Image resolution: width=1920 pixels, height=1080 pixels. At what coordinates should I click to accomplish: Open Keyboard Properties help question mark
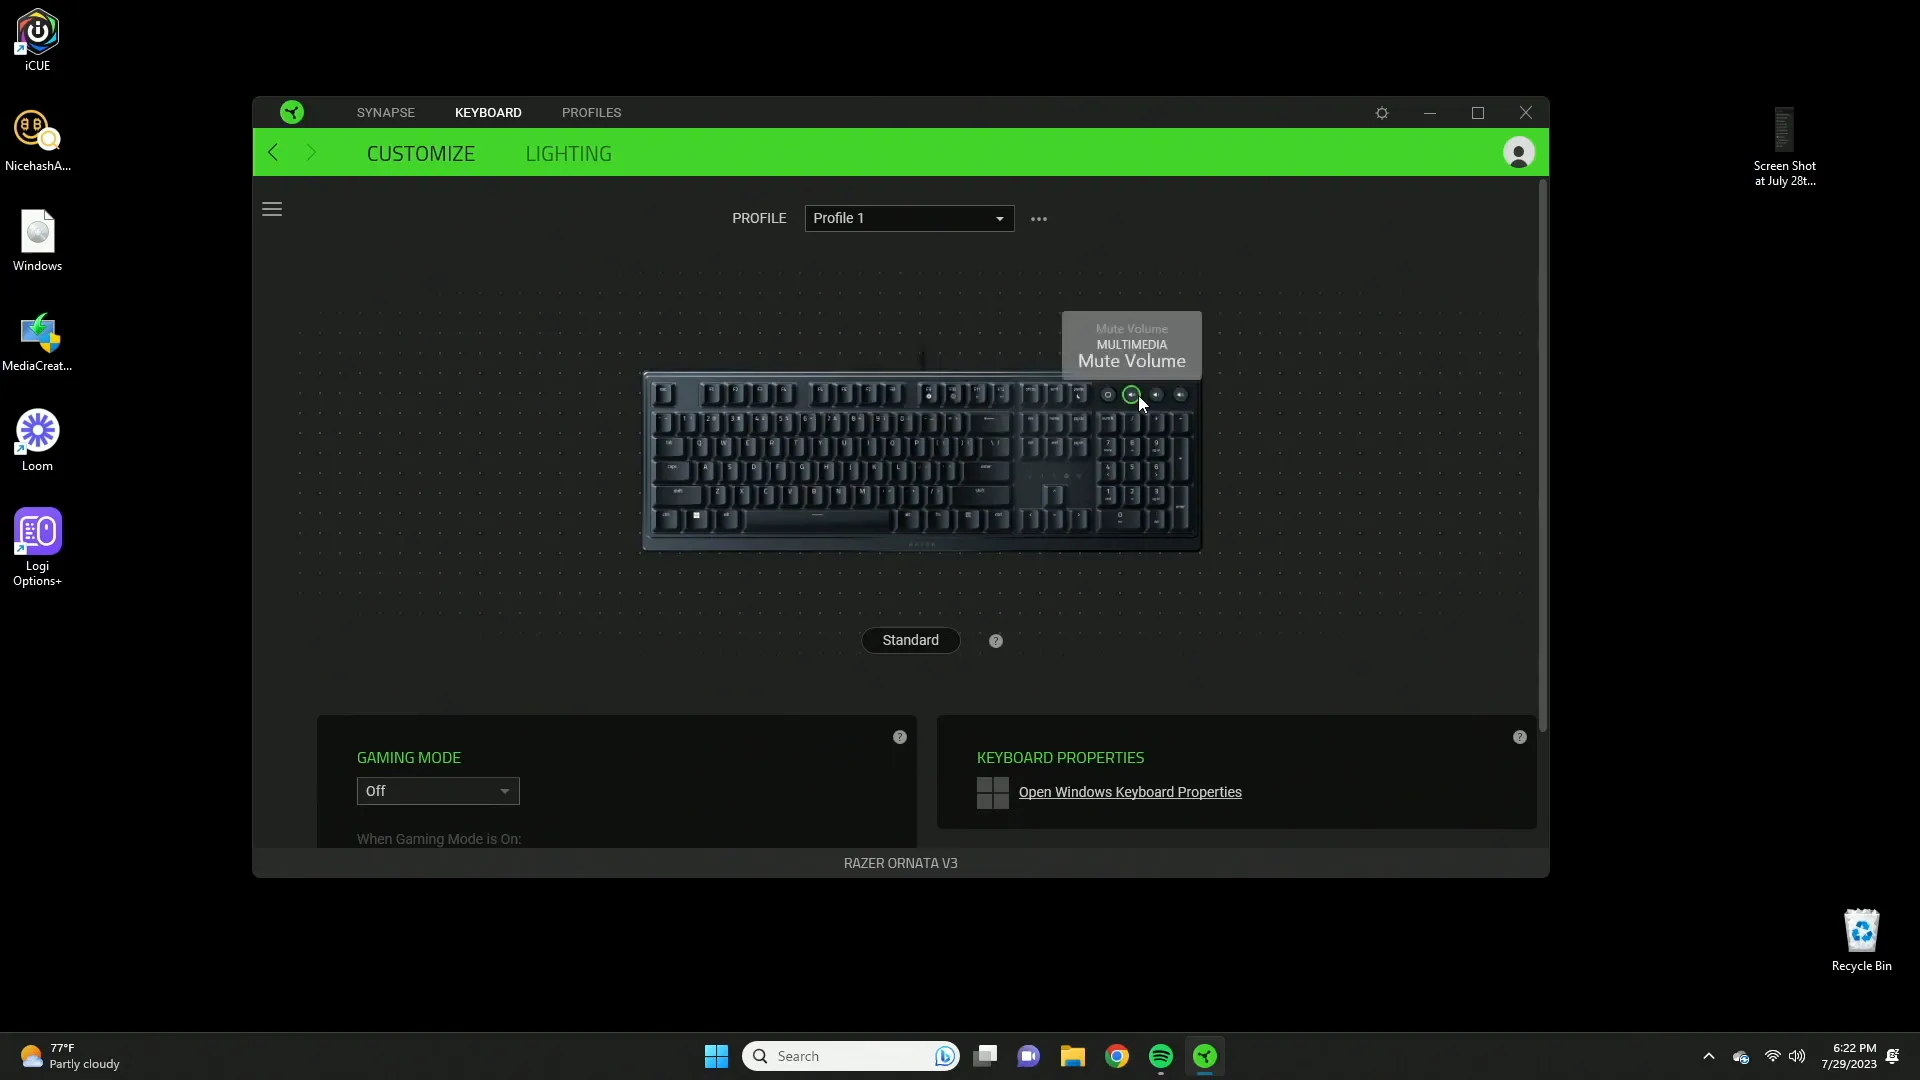[1520, 737]
